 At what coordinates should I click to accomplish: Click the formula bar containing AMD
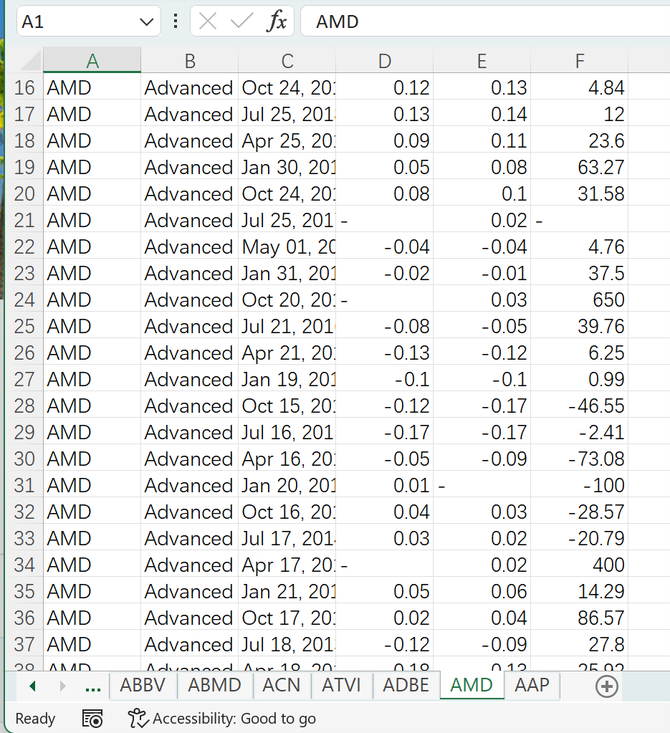485,22
